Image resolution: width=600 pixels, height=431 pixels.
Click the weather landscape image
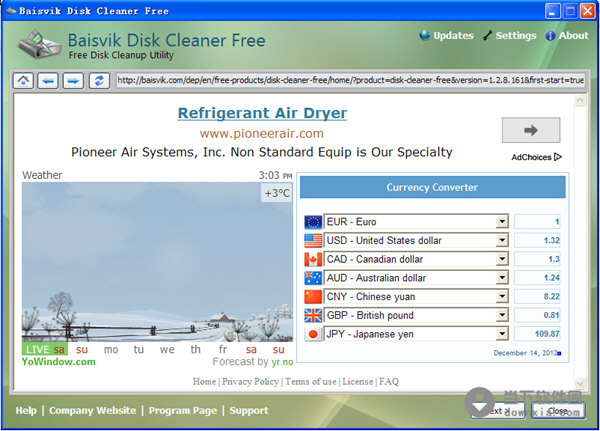[x=157, y=262]
